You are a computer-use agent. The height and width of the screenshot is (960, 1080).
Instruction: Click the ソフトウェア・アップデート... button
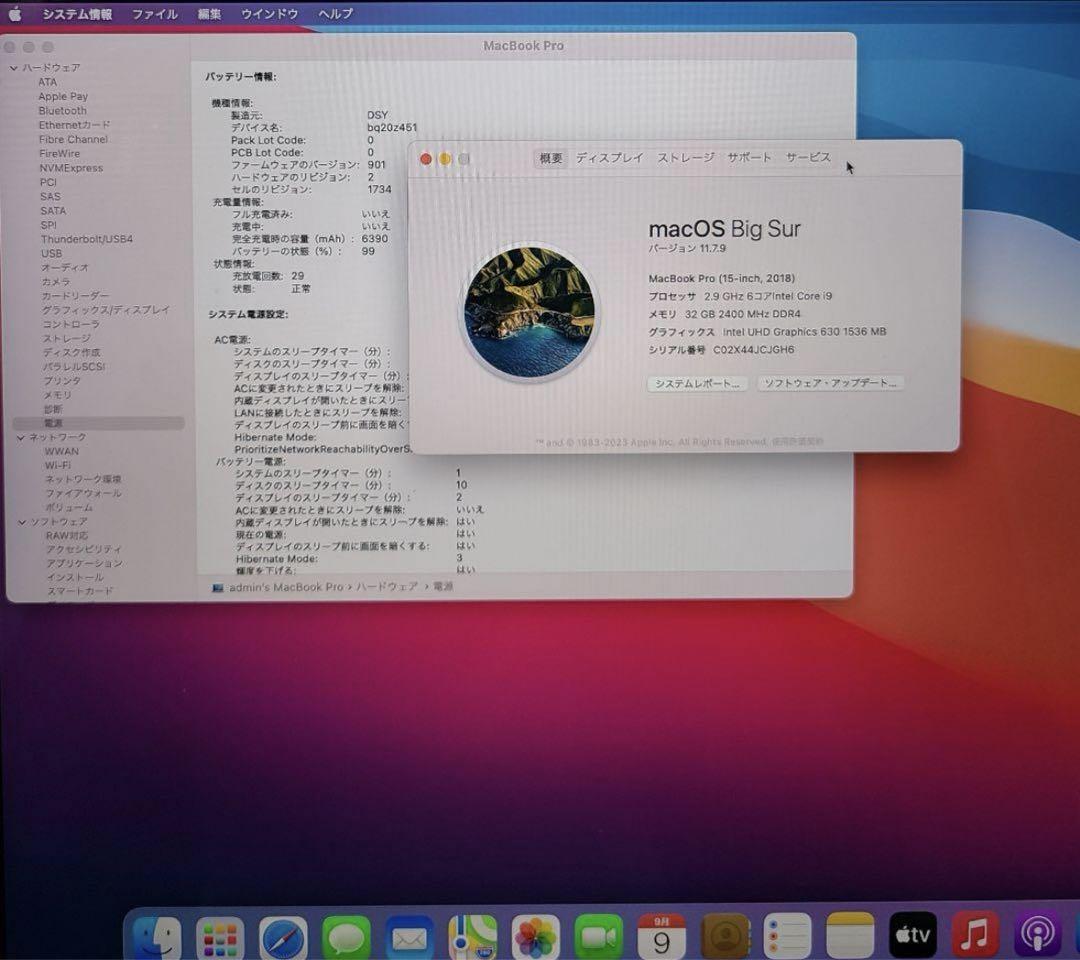(x=830, y=383)
